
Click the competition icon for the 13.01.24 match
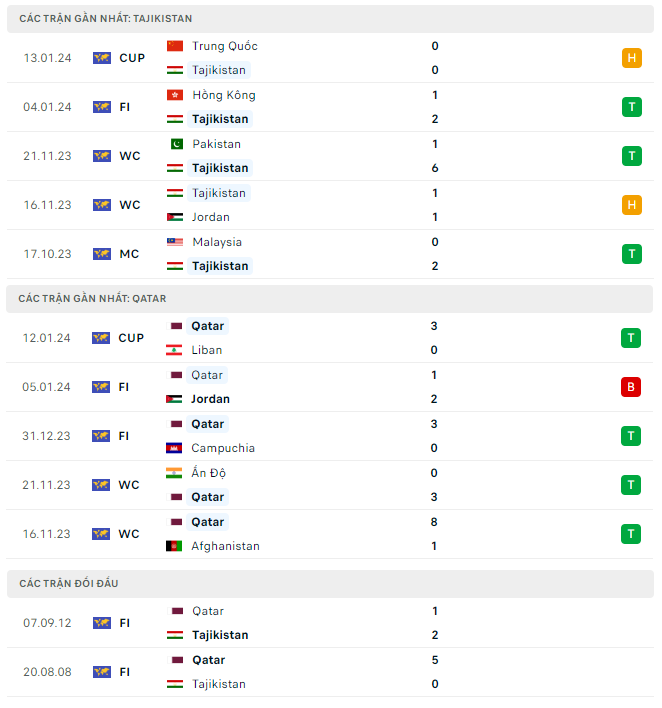pyautogui.click(x=101, y=58)
